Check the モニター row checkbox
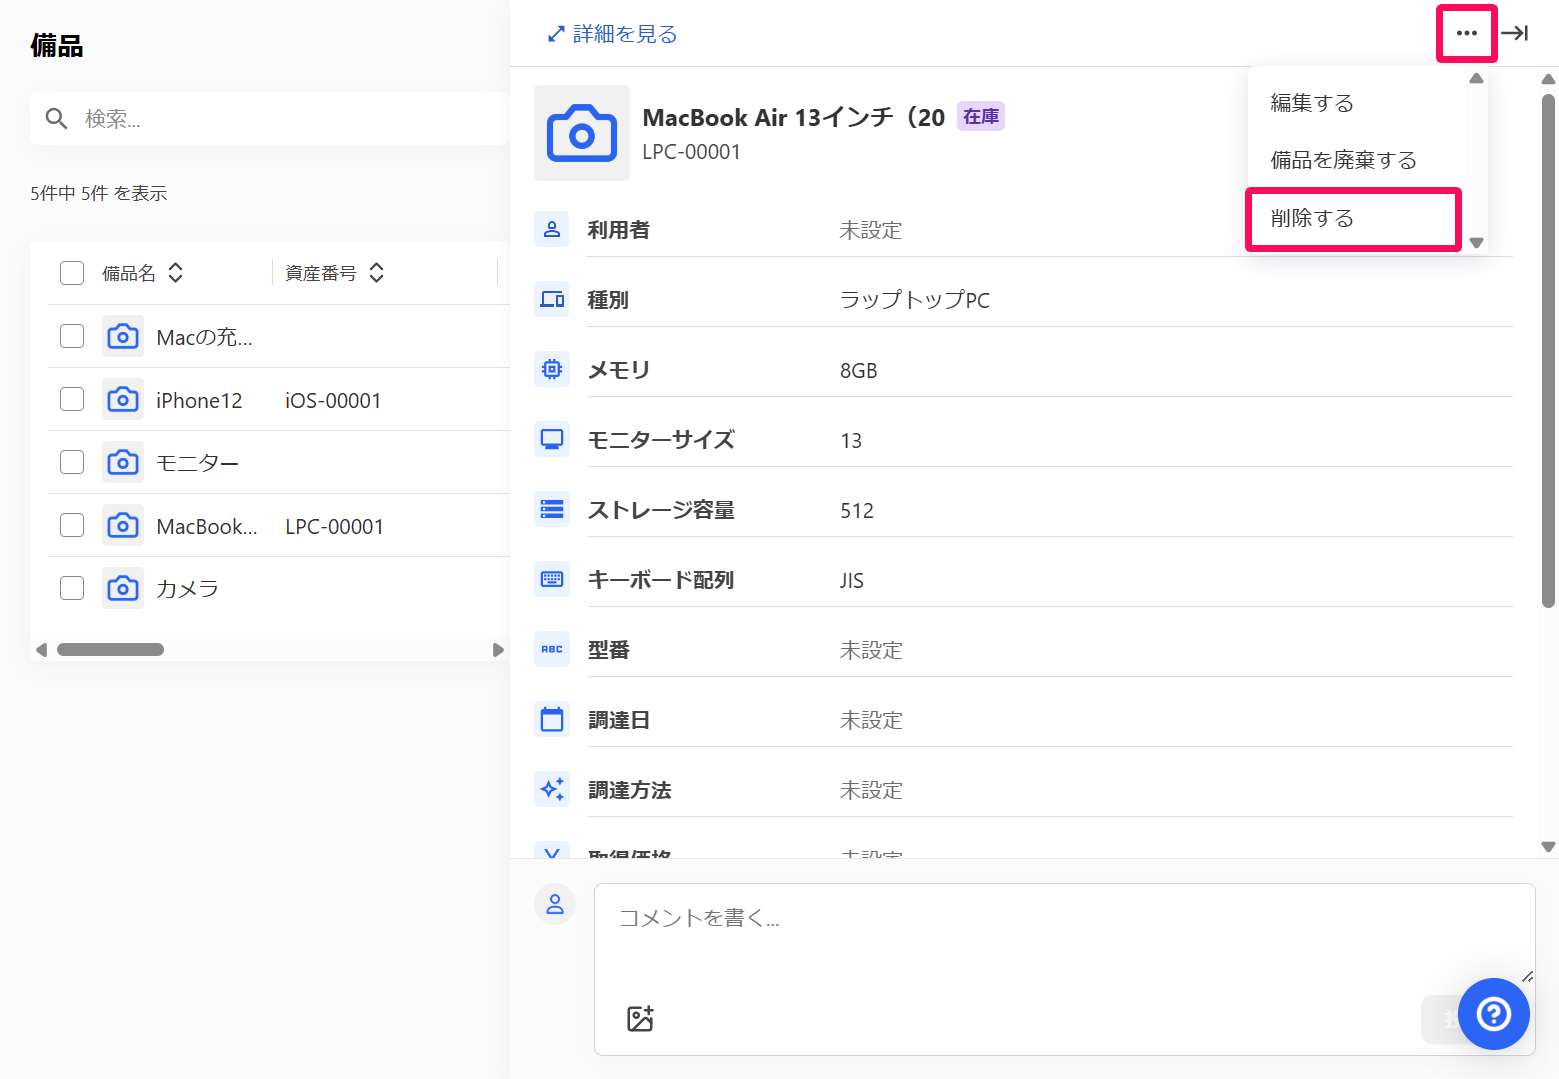Screen dimensions: 1559x1079 pyautogui.click(x=72, y=462)
